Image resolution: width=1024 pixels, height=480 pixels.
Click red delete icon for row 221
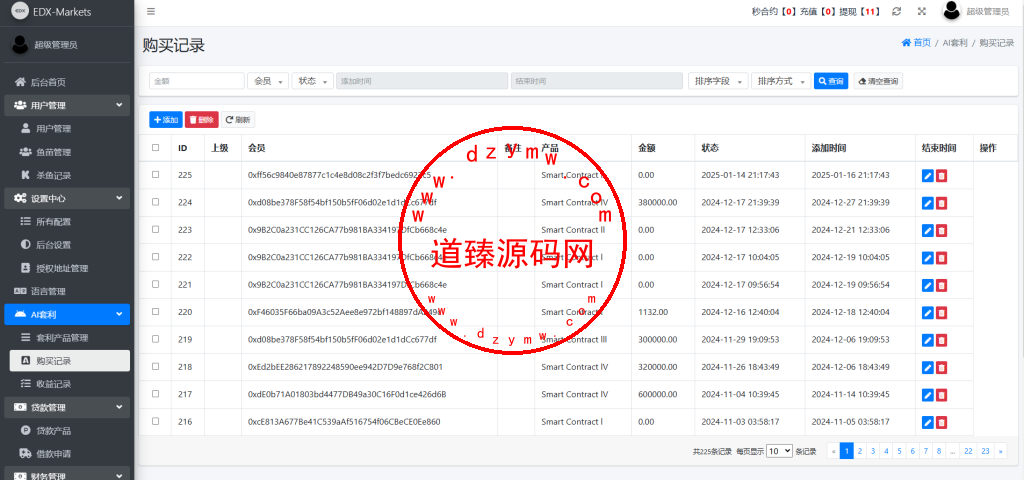click(x=941, y=286)
